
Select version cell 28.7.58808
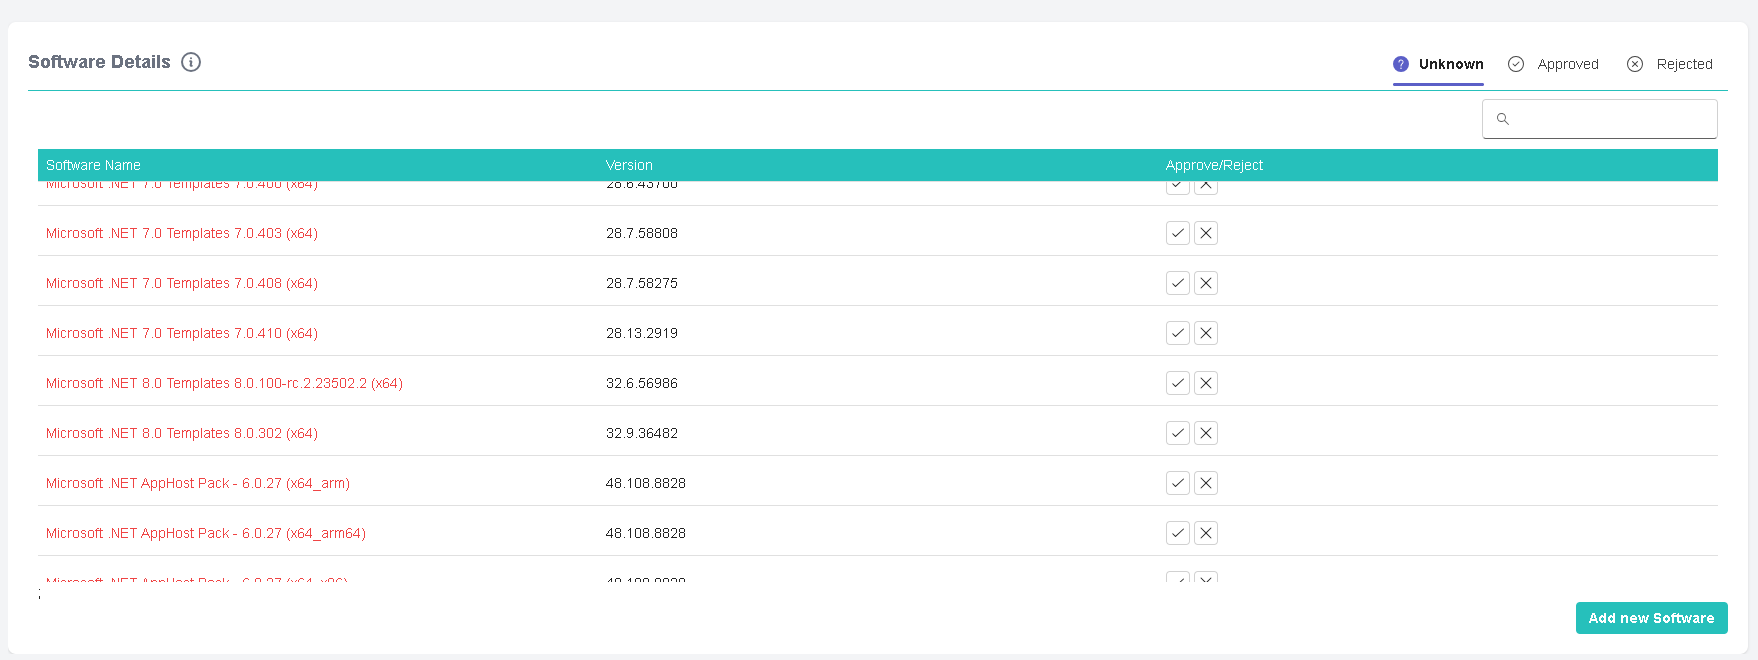coord(642,233)
